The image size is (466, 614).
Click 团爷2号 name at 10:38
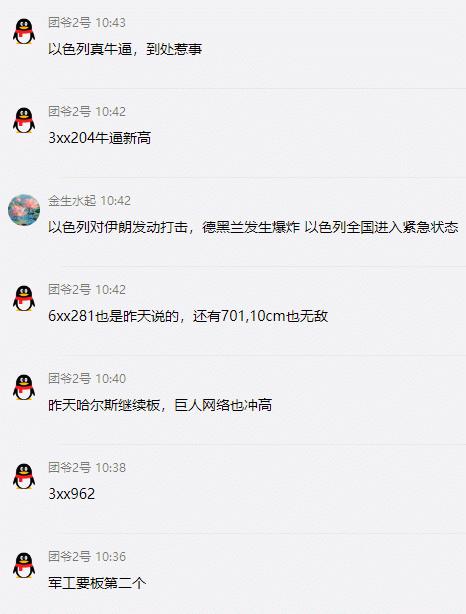(x=69, y=467)
